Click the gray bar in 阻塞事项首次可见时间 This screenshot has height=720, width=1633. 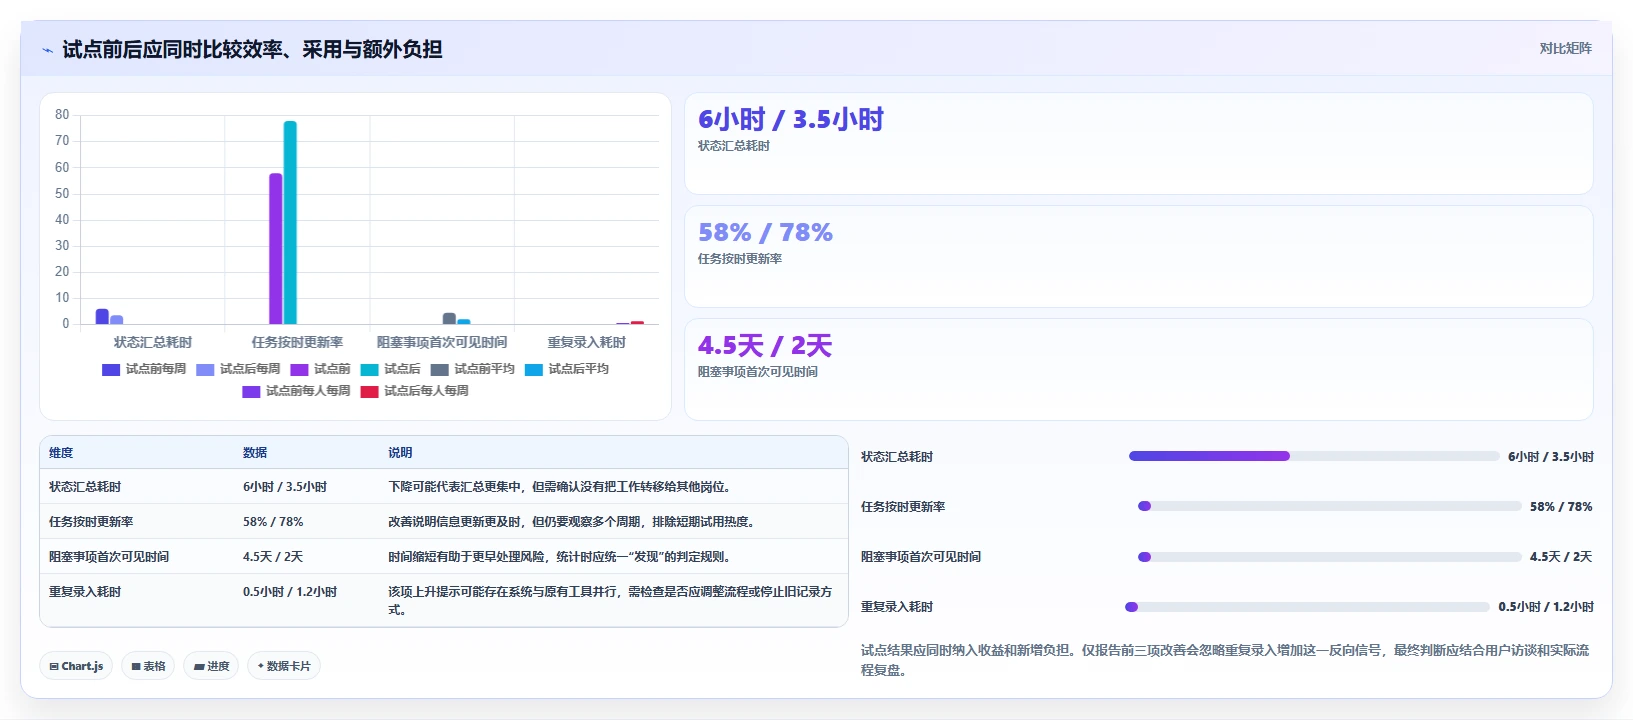click(x=449, y=318)
